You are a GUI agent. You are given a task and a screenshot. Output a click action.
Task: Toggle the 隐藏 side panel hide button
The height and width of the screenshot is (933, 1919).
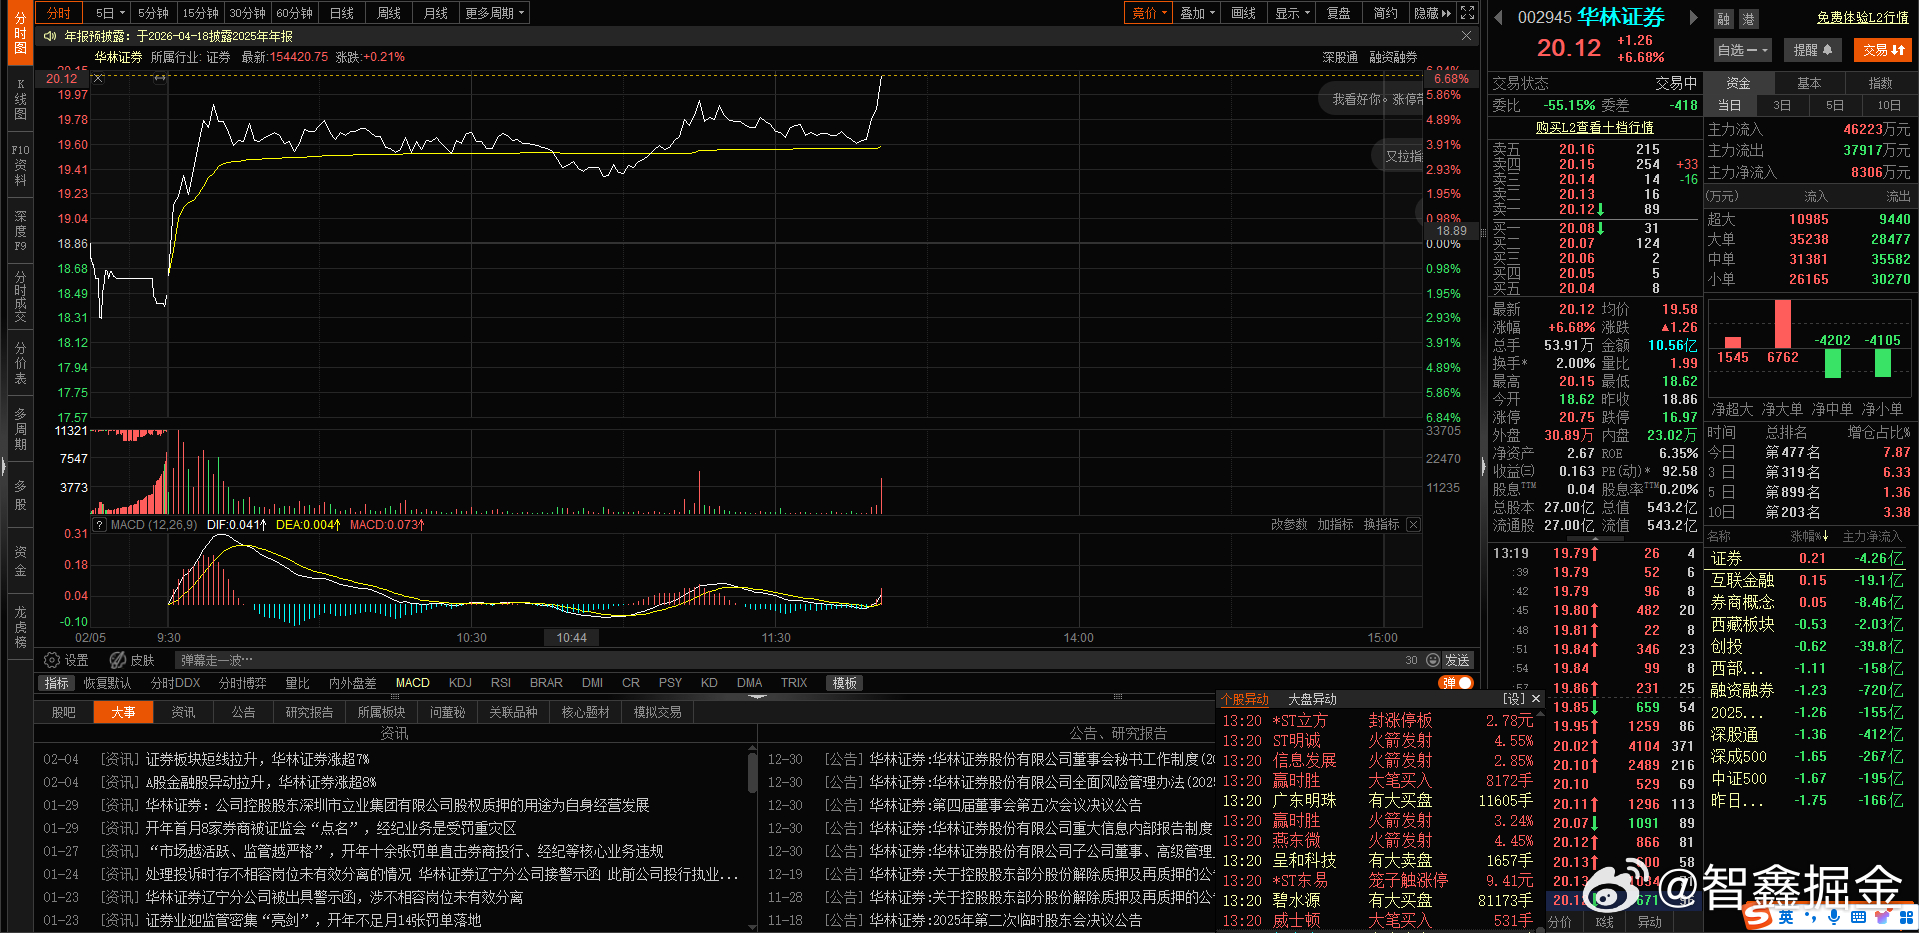1432,13
